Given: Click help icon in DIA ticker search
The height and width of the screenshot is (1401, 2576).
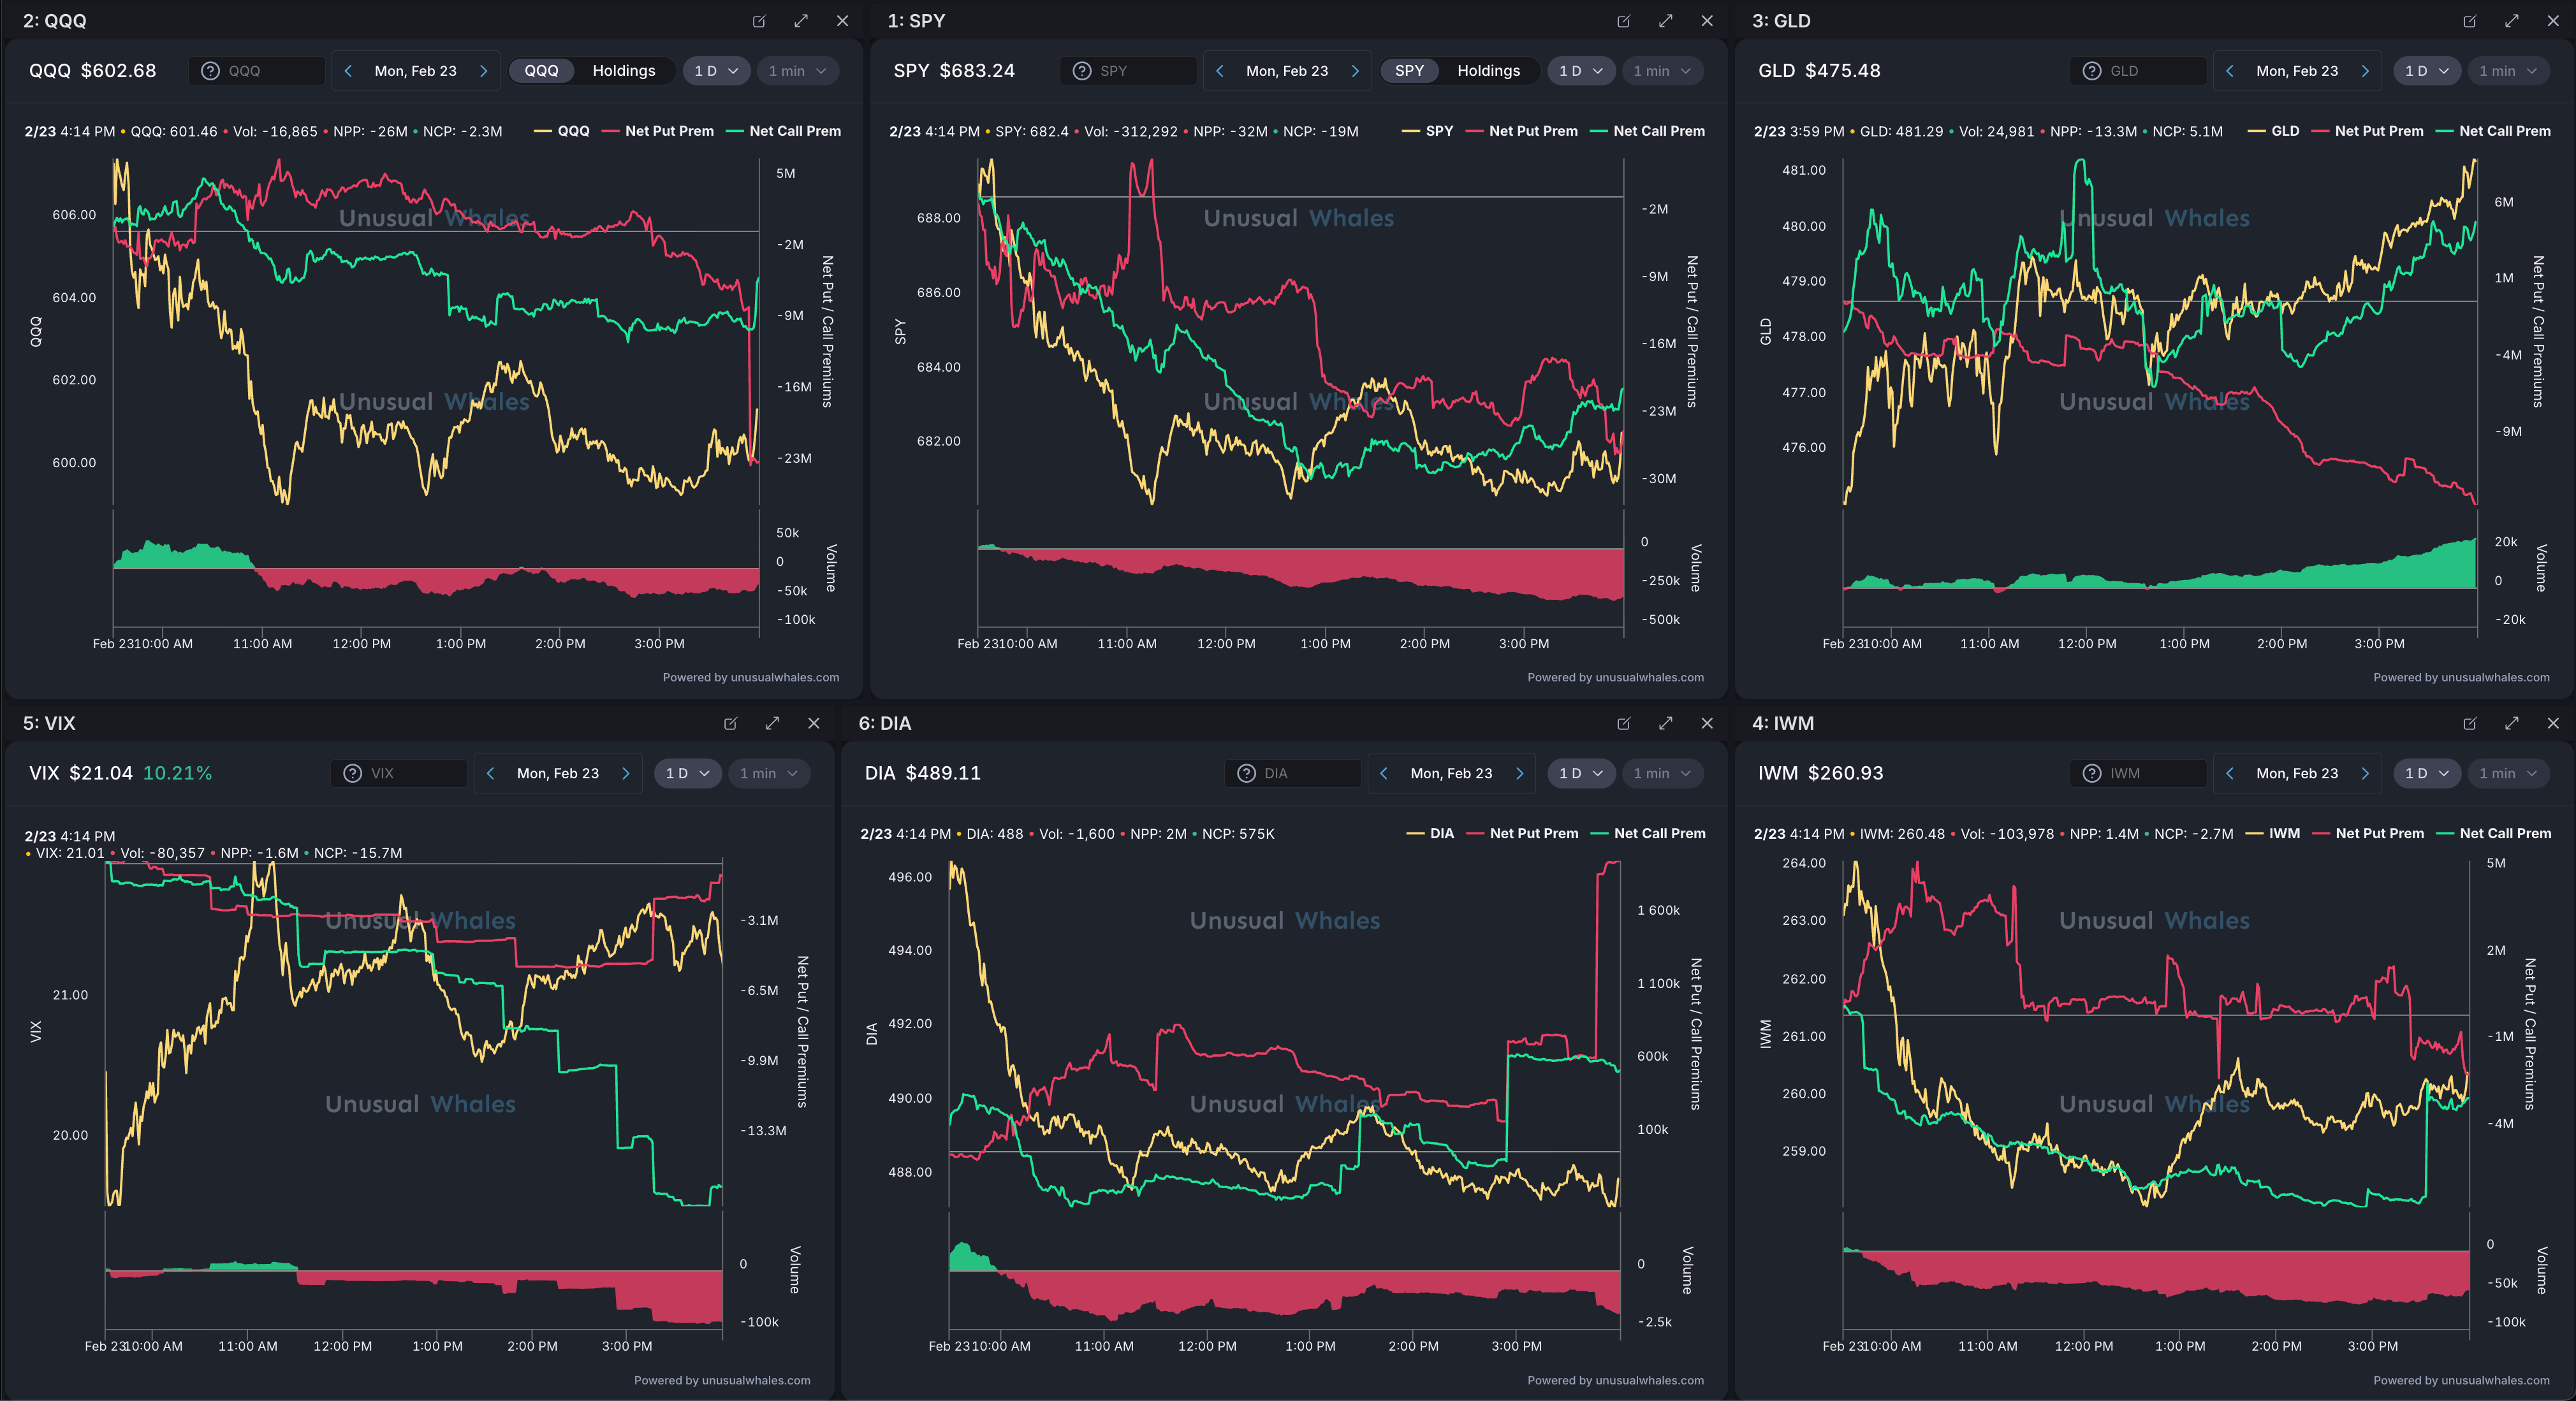Looking at the screenshot, I should coord(1246,773).
